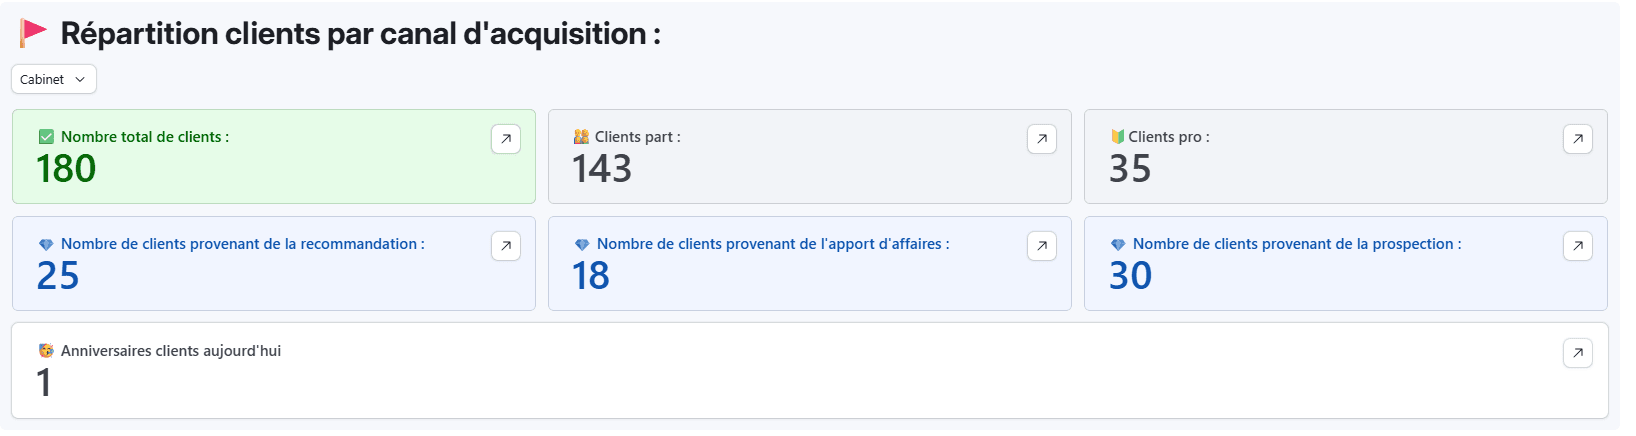This screenshot has width=1636, height=436.
Task: Click the Anniversaires clients aujourd'hui label
Action: point(171,351)
